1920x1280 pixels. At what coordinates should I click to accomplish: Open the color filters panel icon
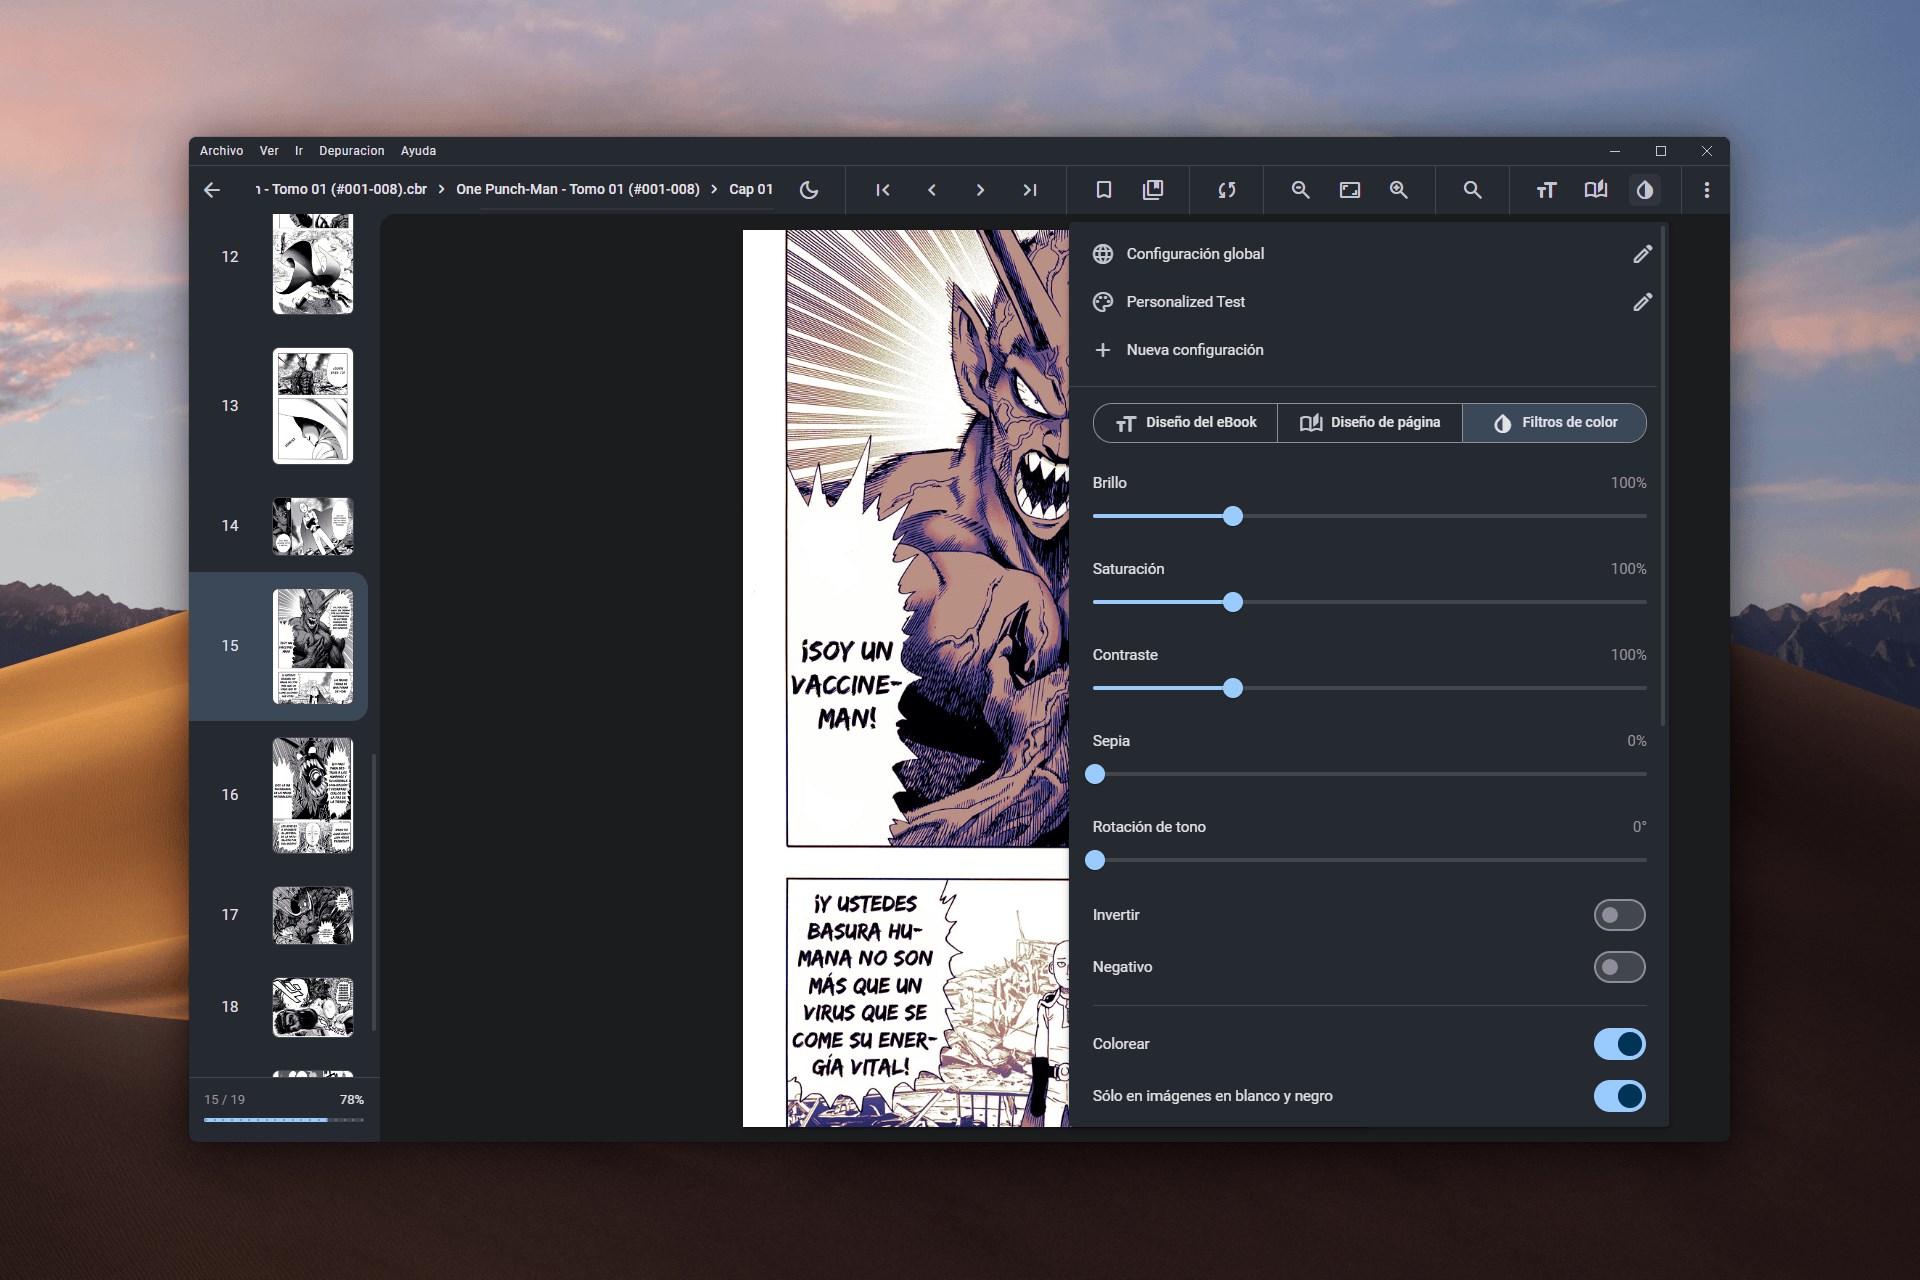pyautogui.click(x=1645, y=190)
